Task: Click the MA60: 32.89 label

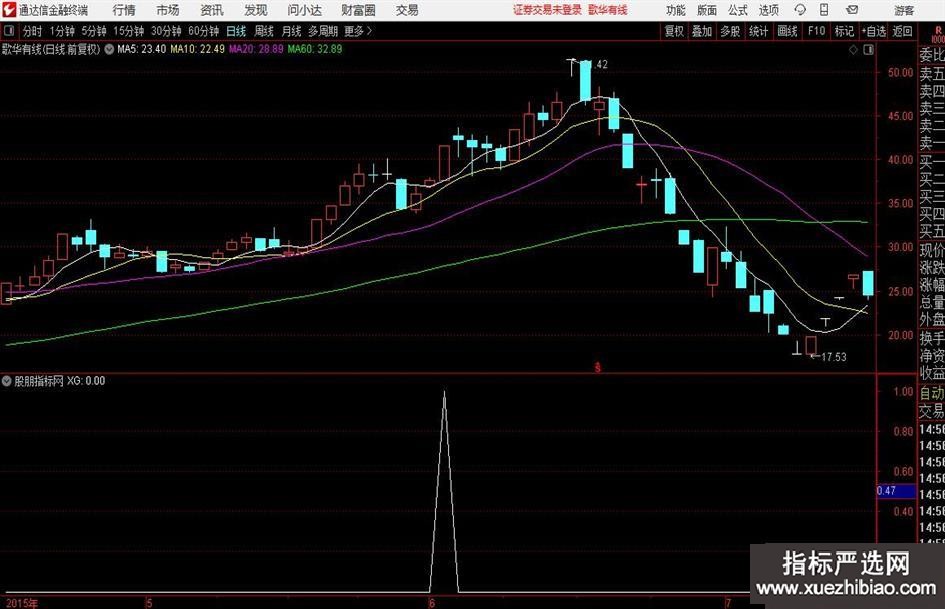Action: [315, 49]
